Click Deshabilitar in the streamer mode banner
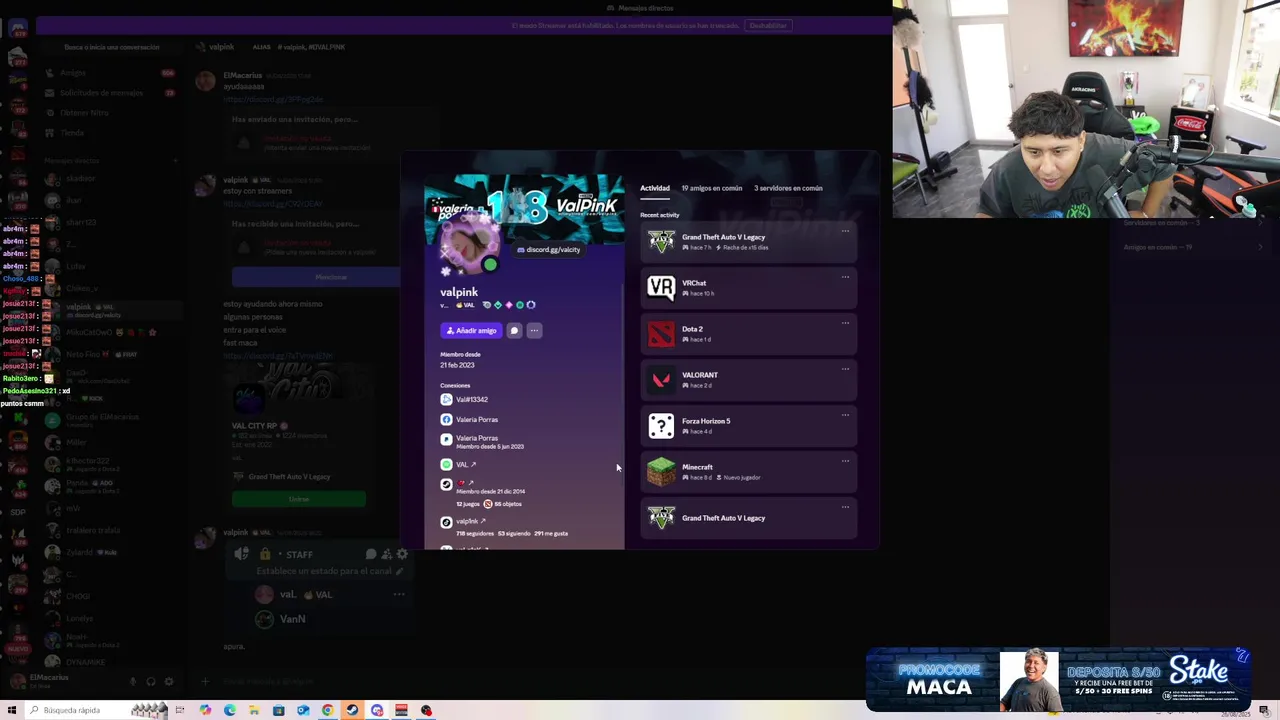Image resolution: width=1280 pixels, height=720 pixels. [768, 25]
